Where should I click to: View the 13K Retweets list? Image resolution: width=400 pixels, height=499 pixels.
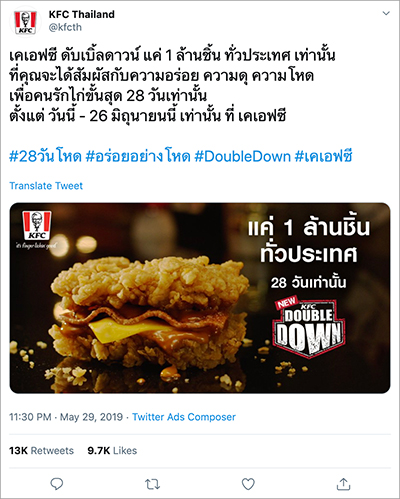[41, 451]
